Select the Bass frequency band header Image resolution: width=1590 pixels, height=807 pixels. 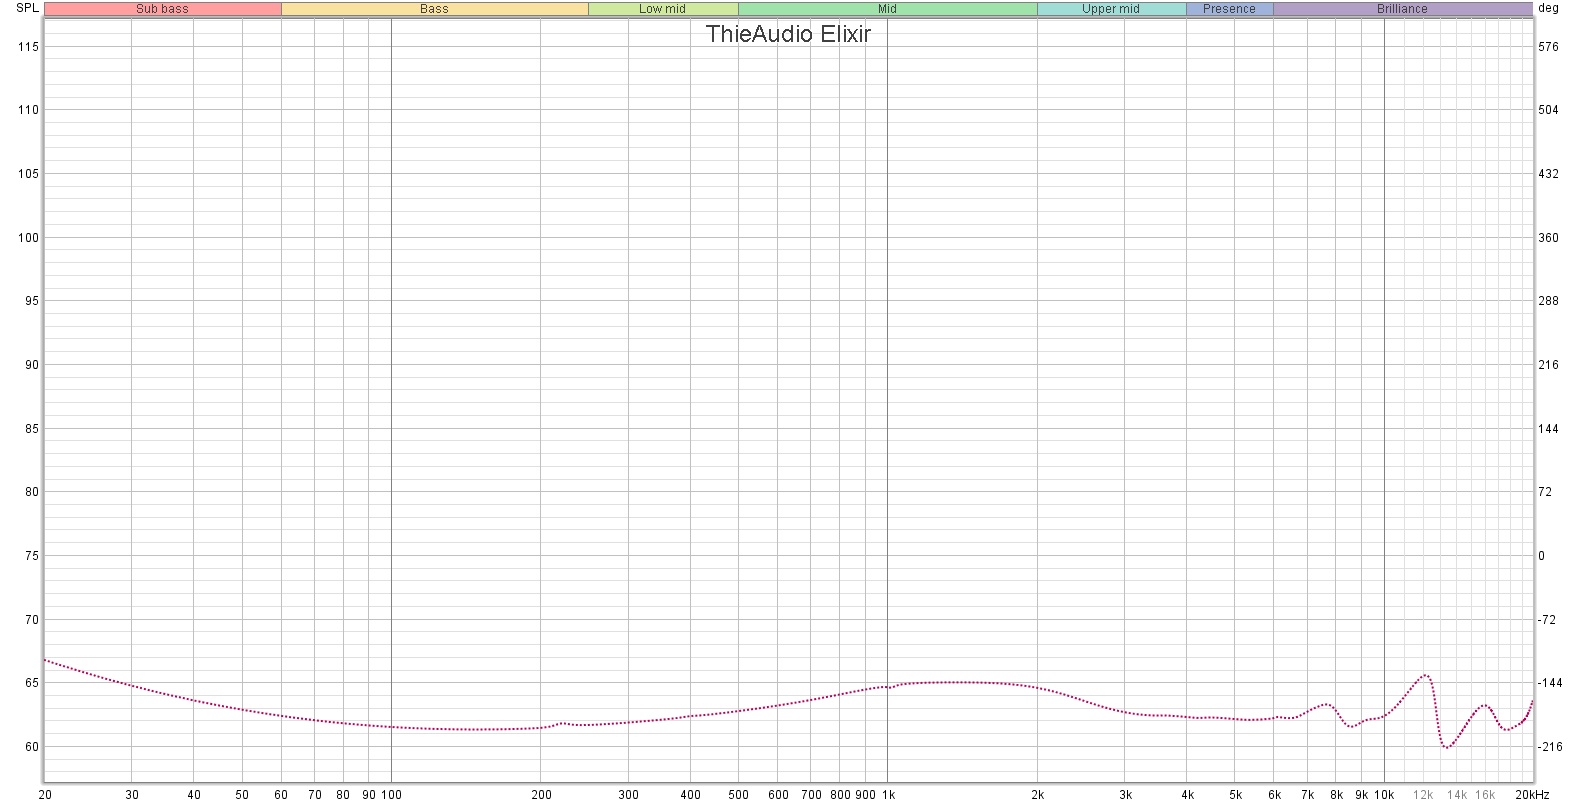434,9
